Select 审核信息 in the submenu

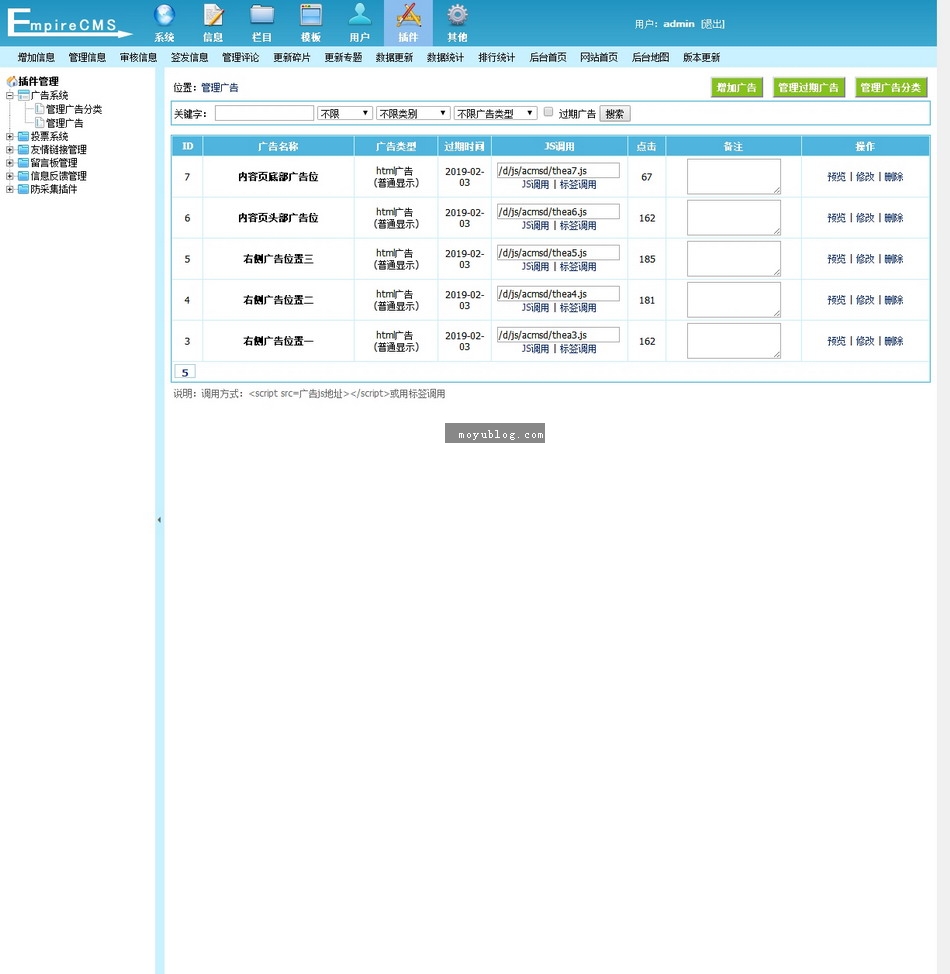[x=138, y=57]
